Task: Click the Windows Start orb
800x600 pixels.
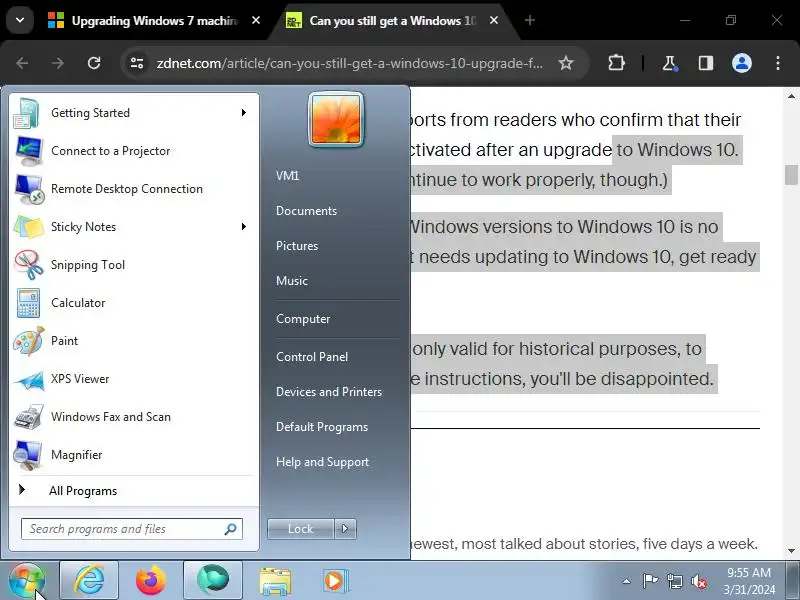Action: 27,581
